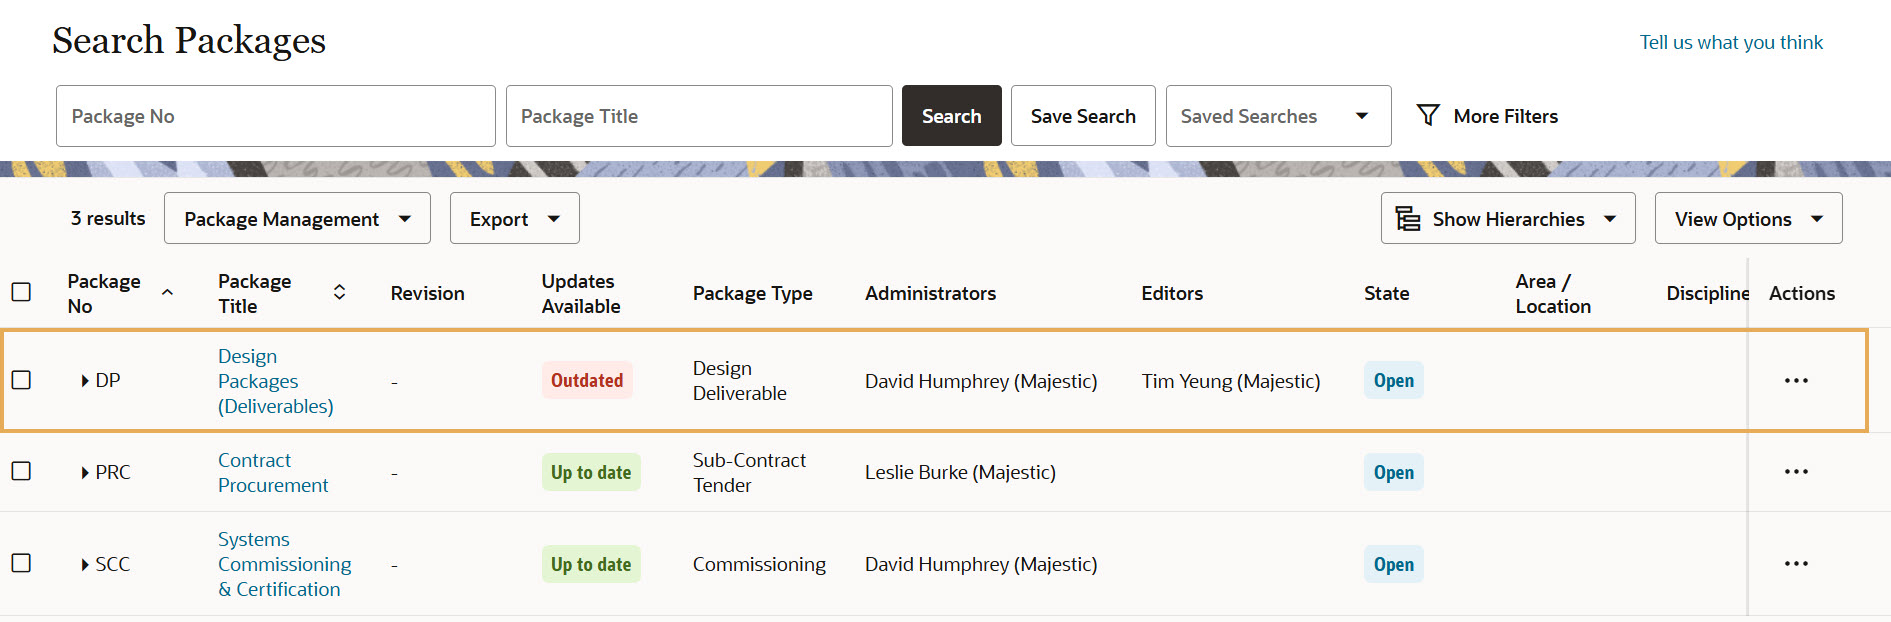The height and width of the screenshot is (622, 1891).
Task: Expand the SCC package row triangle
Action: coord(85,565)
